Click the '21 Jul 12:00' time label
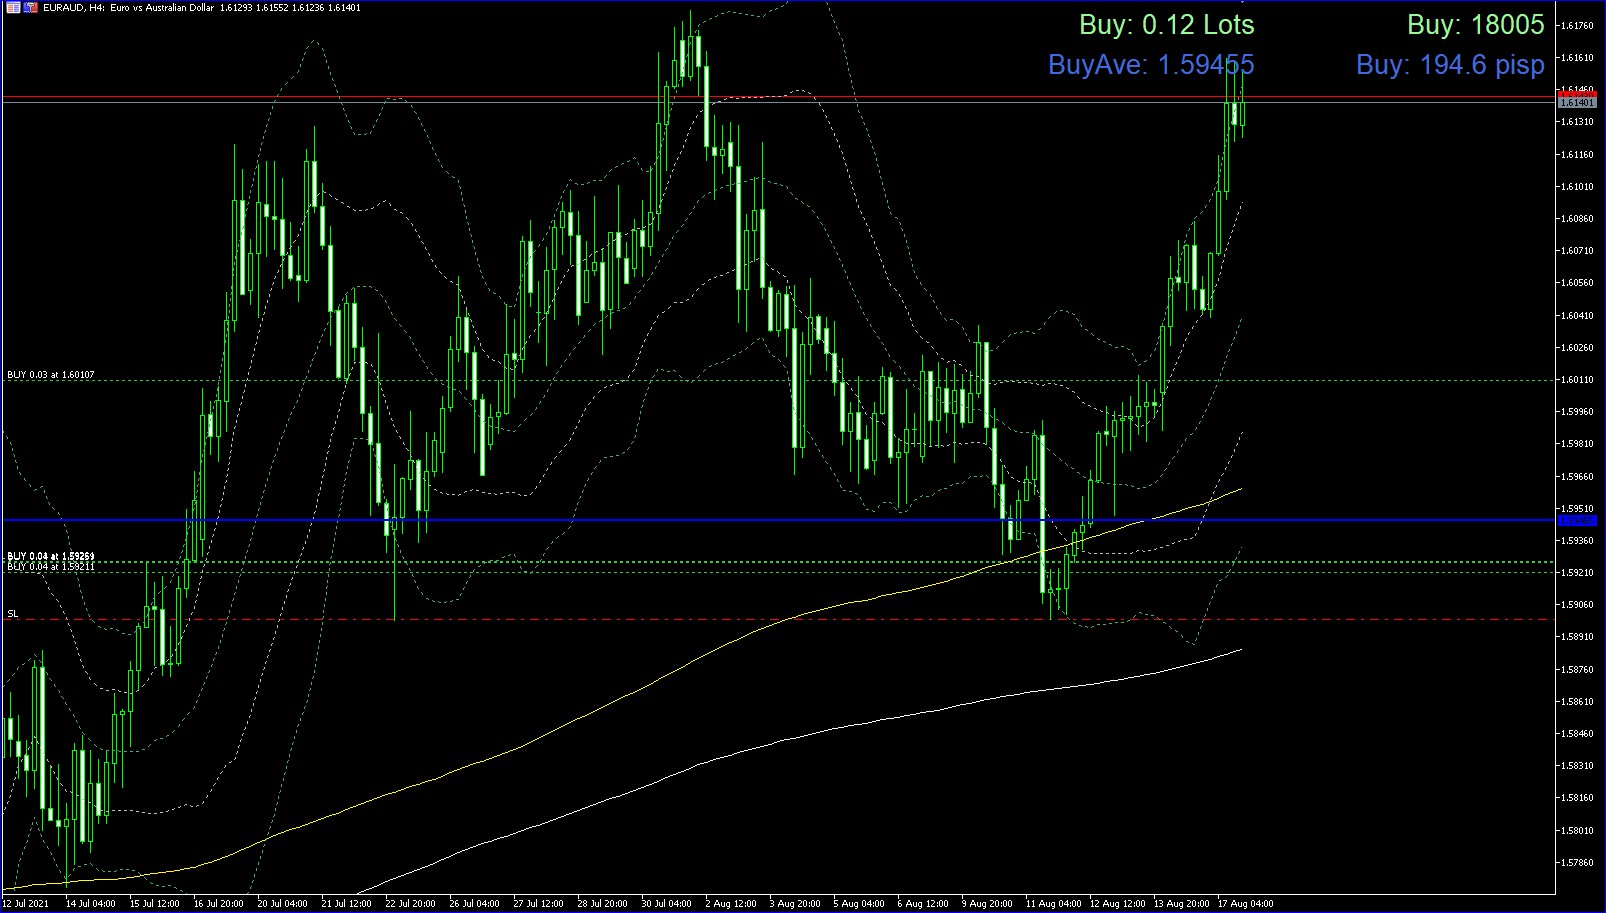Screen dimensions: 1606x913 click(346, 904)
